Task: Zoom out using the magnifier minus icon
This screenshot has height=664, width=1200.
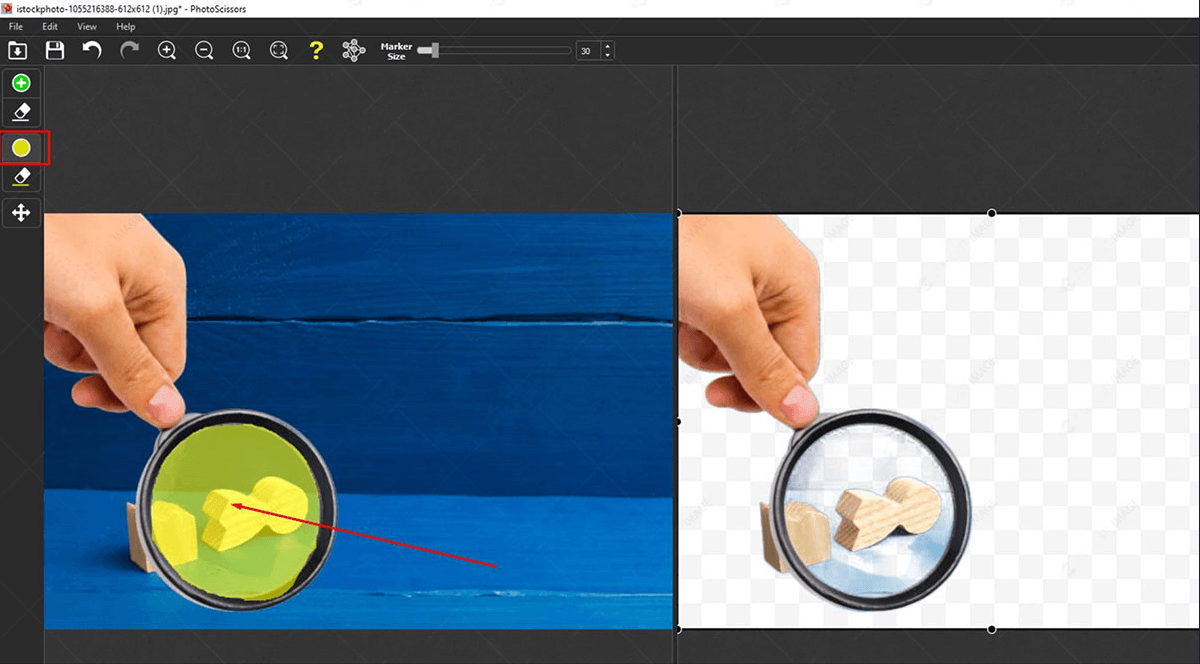Action: 204,50
